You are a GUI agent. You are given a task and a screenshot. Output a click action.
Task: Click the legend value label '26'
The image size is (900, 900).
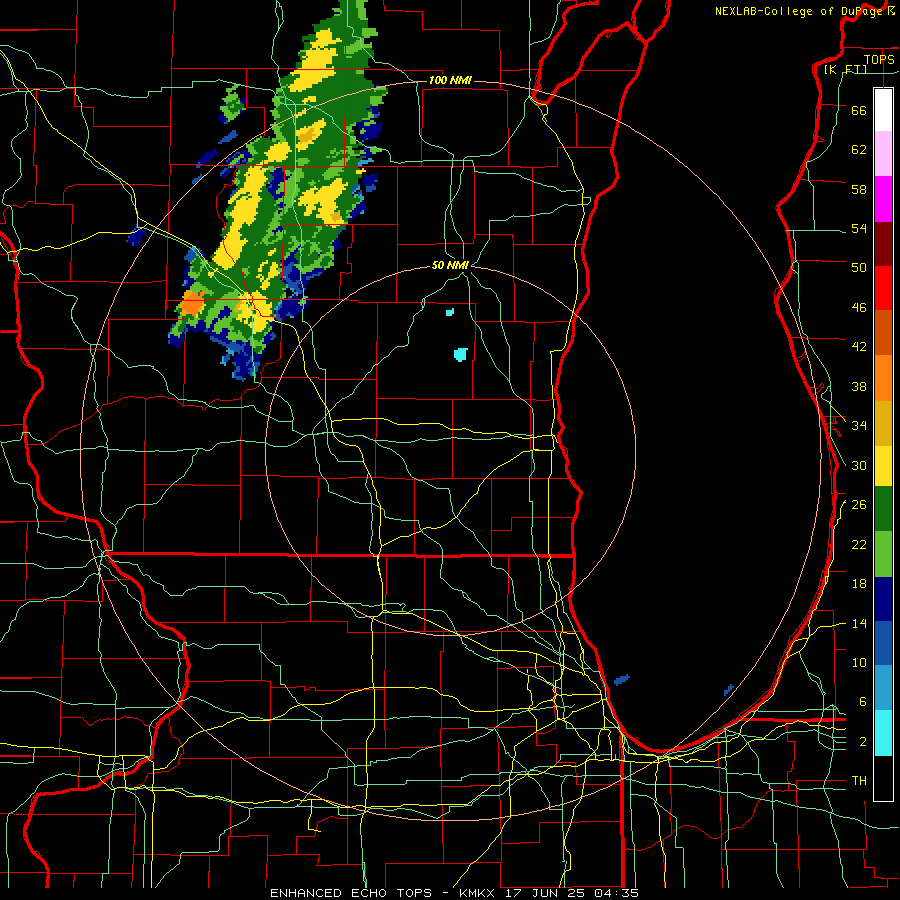click(x=859, y=505)
